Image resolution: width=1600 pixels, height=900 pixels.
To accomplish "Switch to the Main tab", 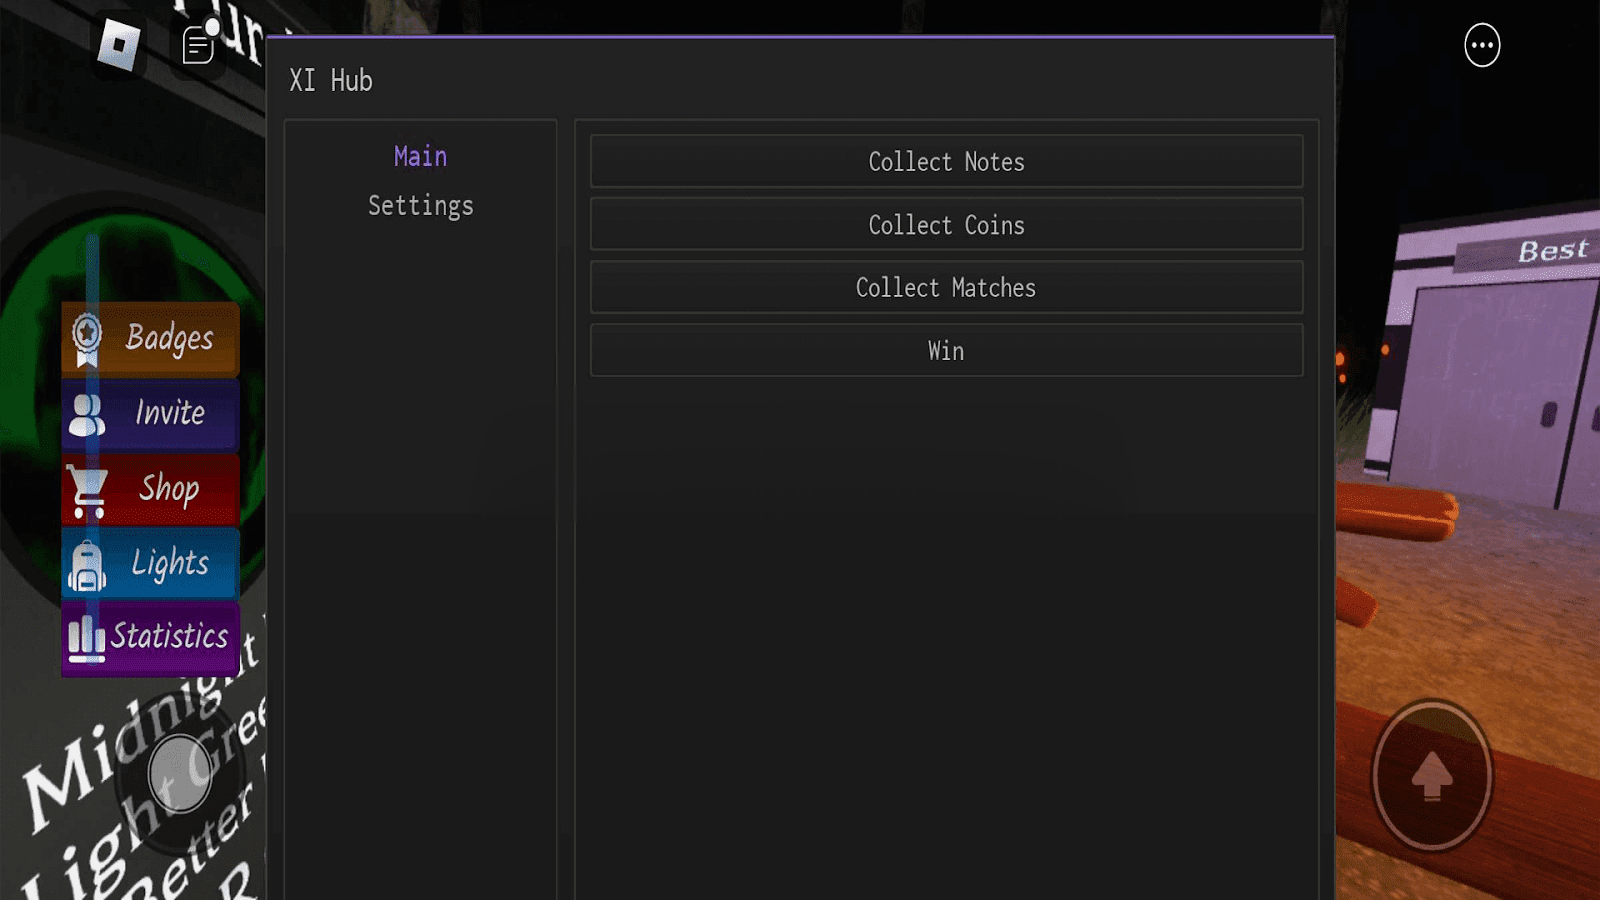I will [x=420, y=157].
